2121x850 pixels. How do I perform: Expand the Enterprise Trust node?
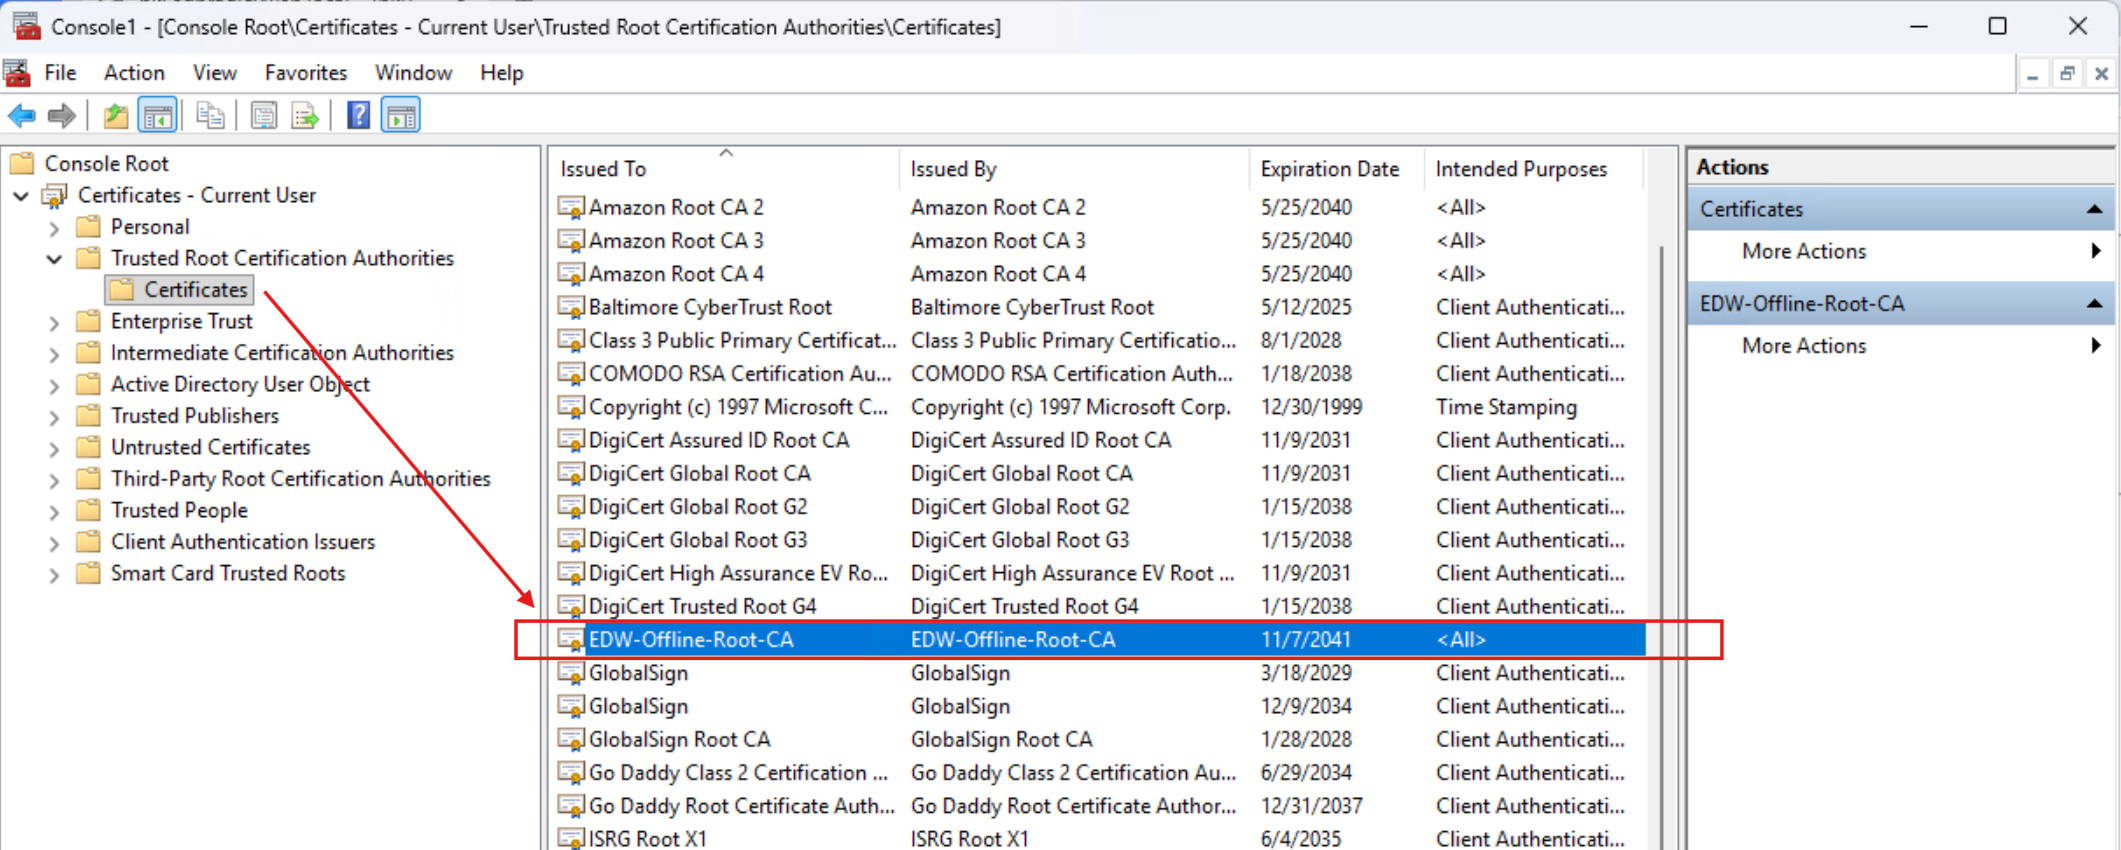pyautogui.click(x=55, y=322)
